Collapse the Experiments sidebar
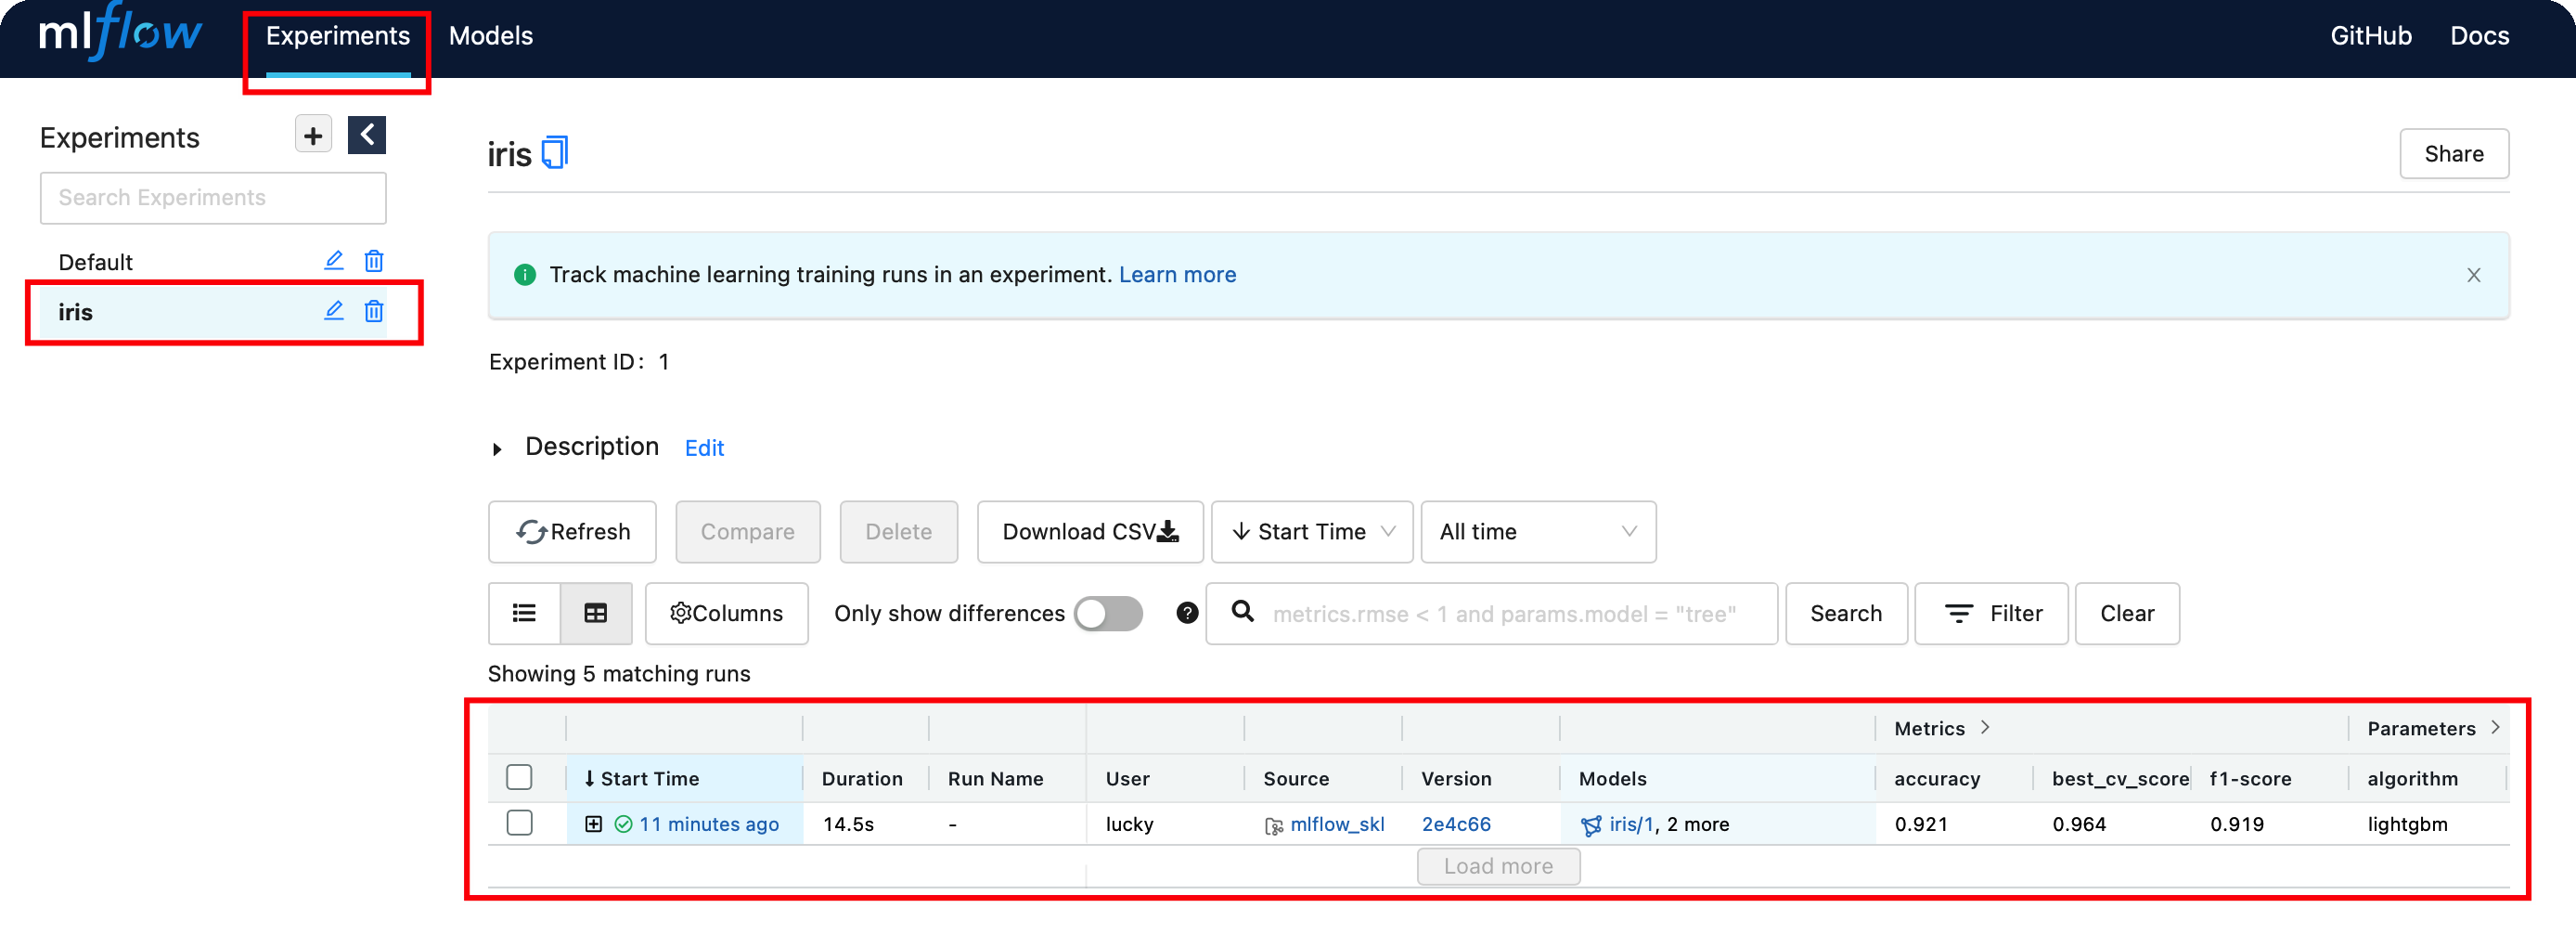 coord(366,134)
